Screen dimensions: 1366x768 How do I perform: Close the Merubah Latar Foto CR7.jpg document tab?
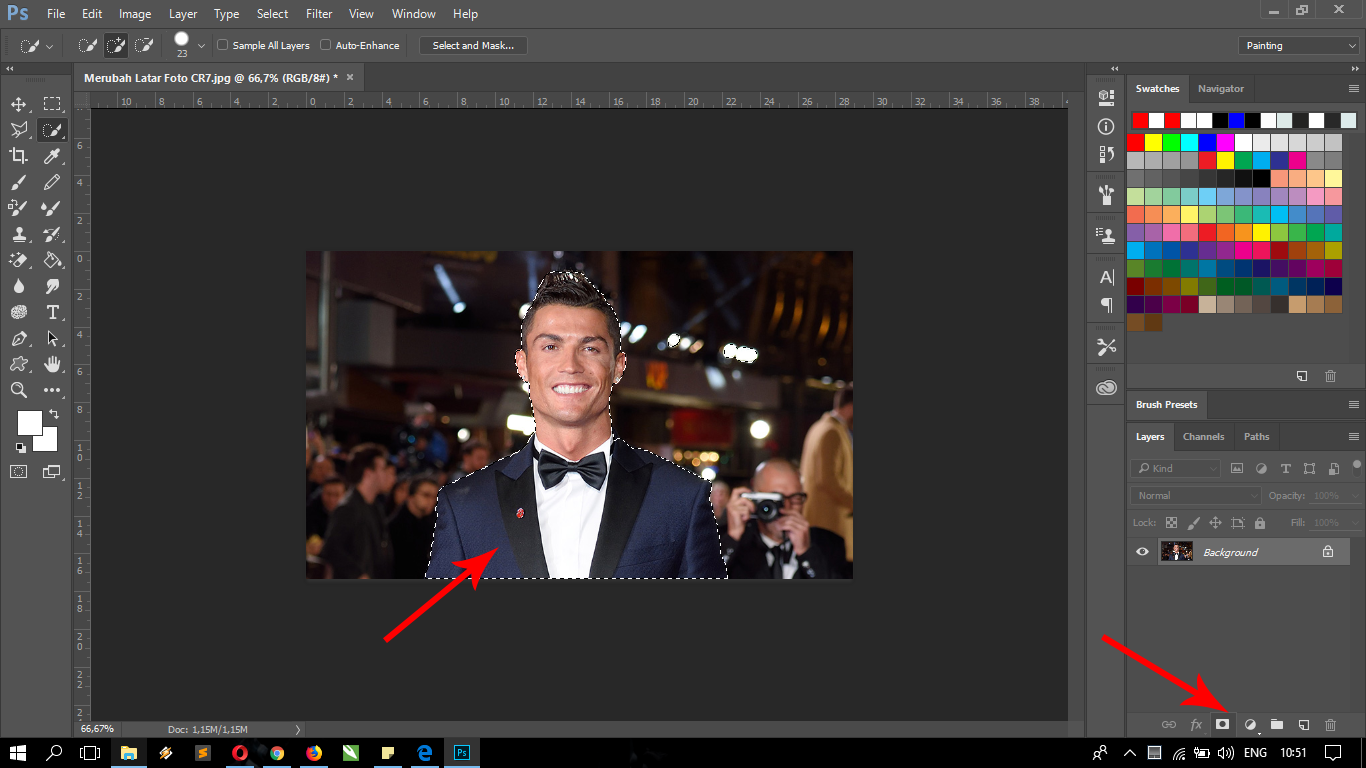click(x=350, y=77)
